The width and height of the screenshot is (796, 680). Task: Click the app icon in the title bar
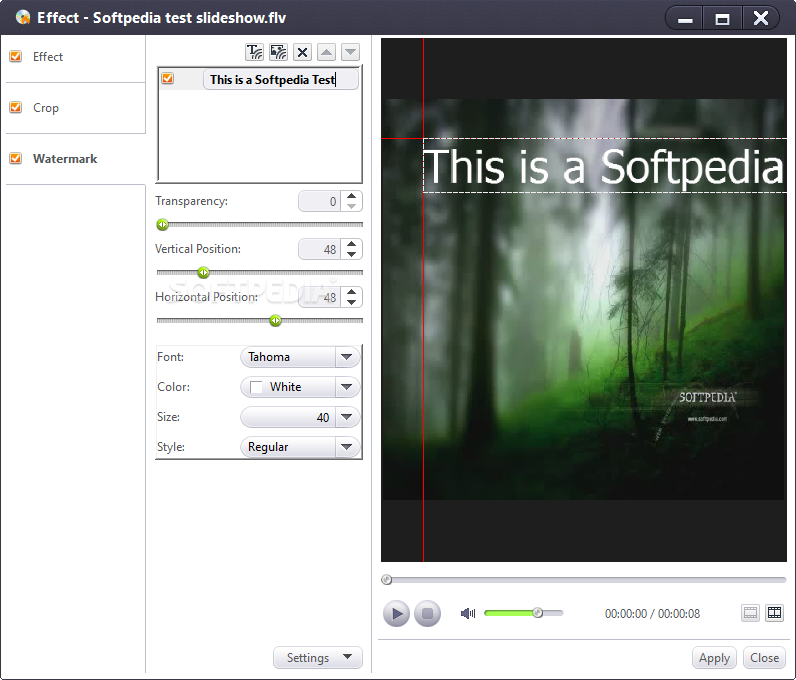click(23, 17)
